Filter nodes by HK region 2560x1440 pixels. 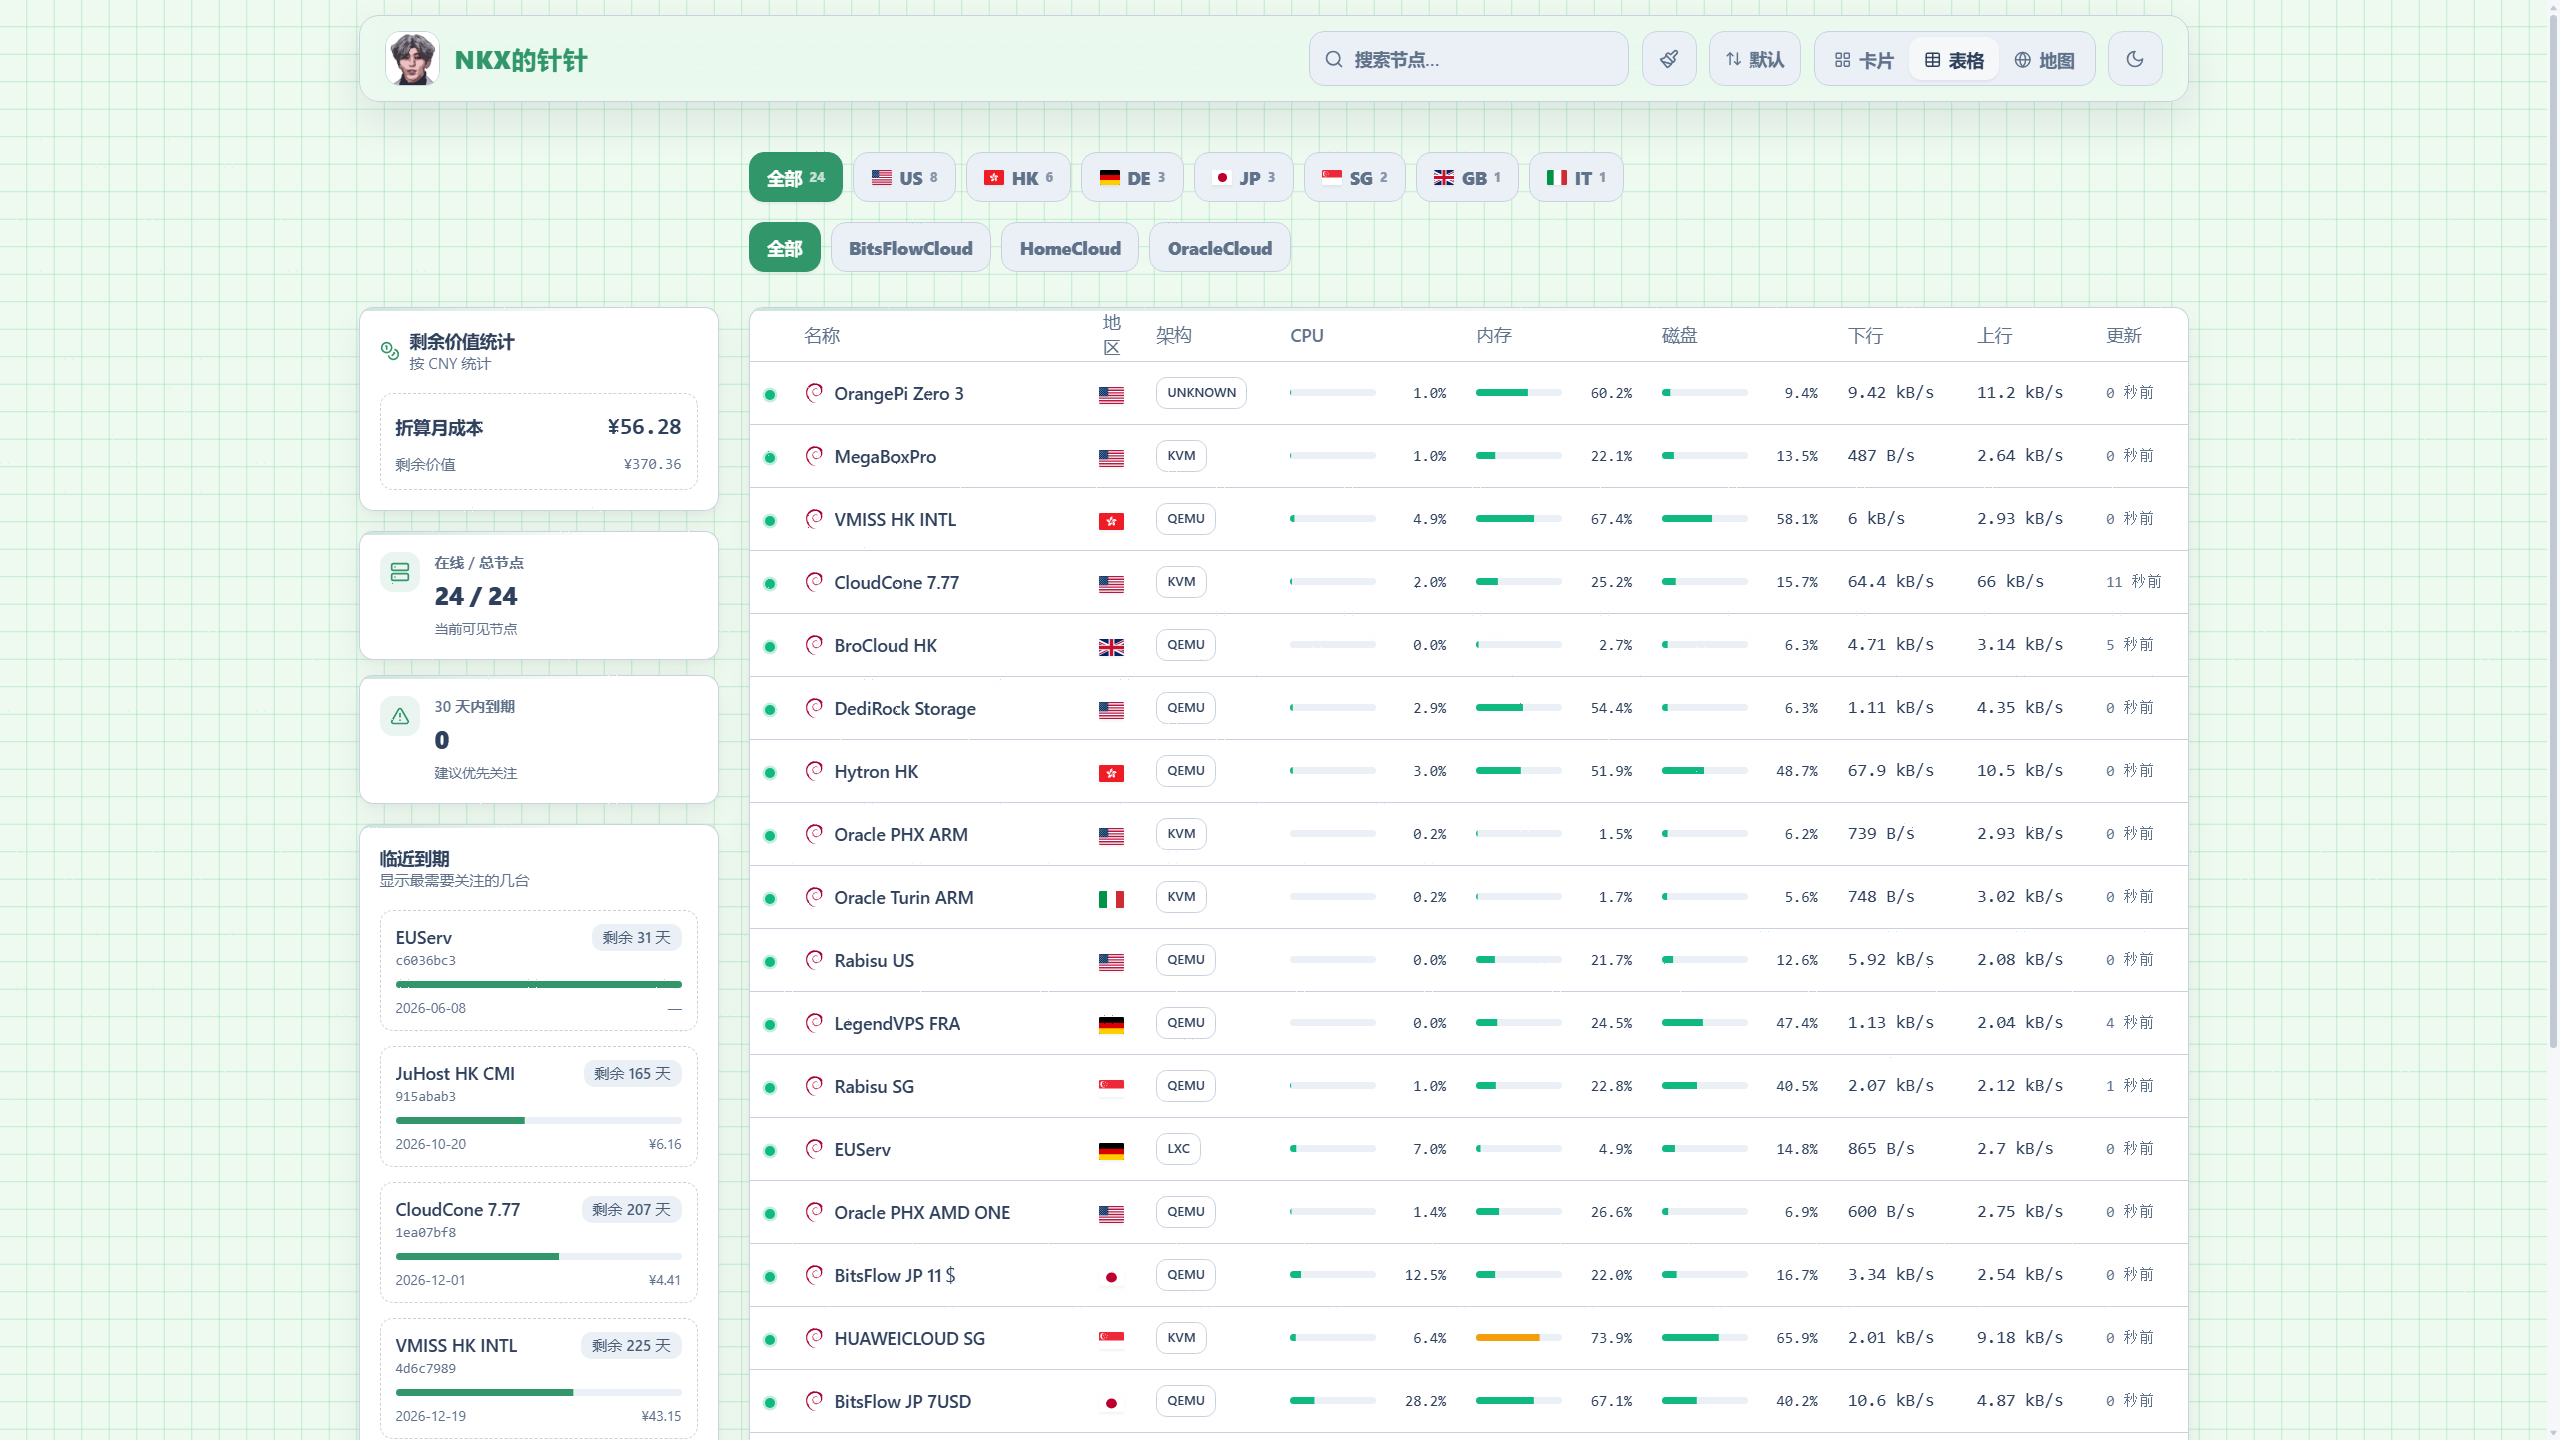[1018, 177]
